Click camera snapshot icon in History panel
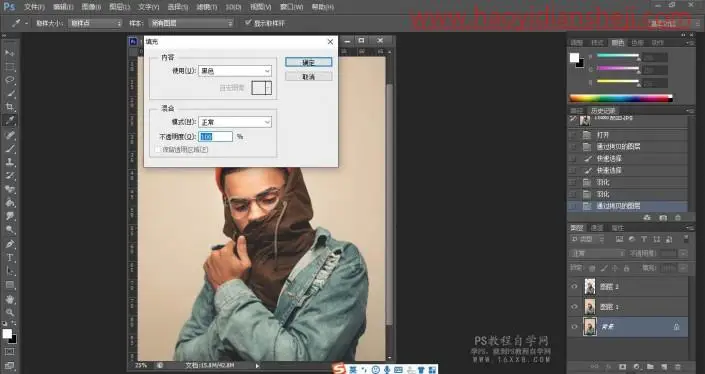 point(663,218)
